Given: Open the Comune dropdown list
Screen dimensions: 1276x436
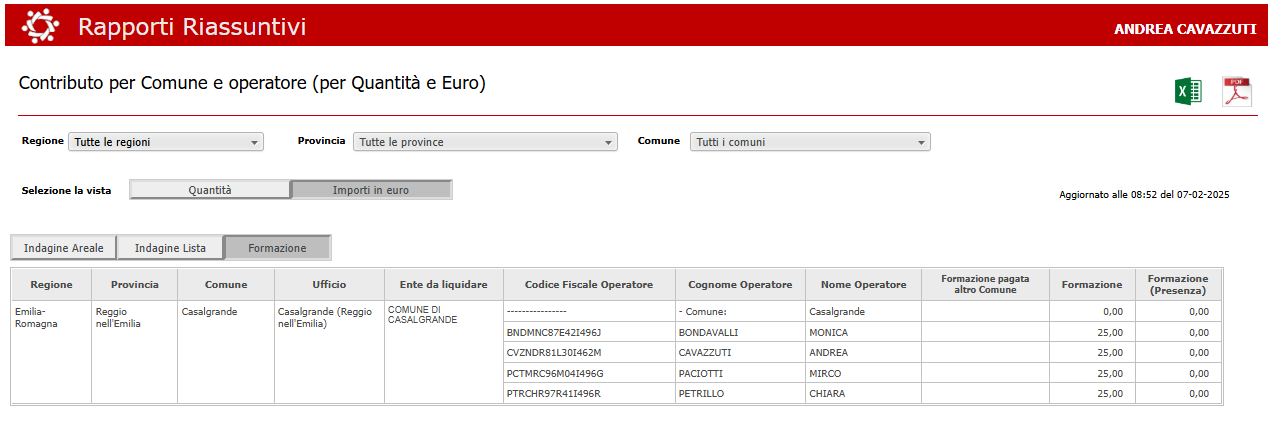Looking at the screenshot, I should (x=810, y=142).
